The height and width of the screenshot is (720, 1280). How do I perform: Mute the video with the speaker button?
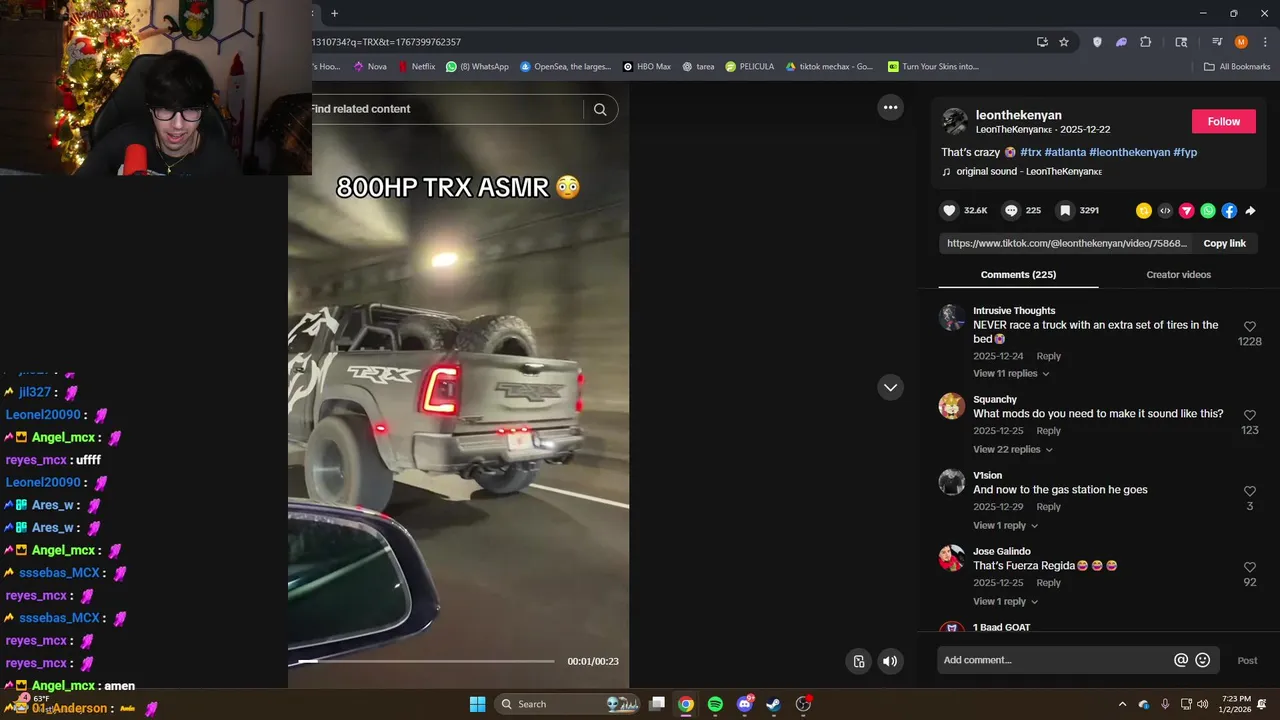(x=890, y=661)
